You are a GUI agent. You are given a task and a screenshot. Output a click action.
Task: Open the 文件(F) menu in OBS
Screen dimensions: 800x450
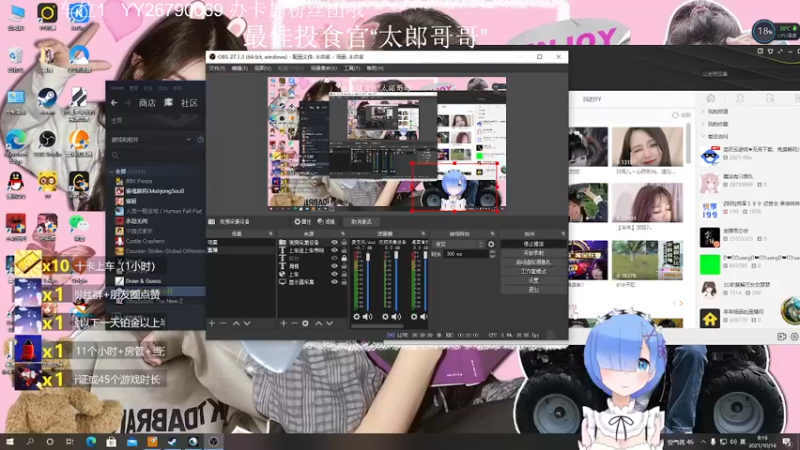coord(217,68)
